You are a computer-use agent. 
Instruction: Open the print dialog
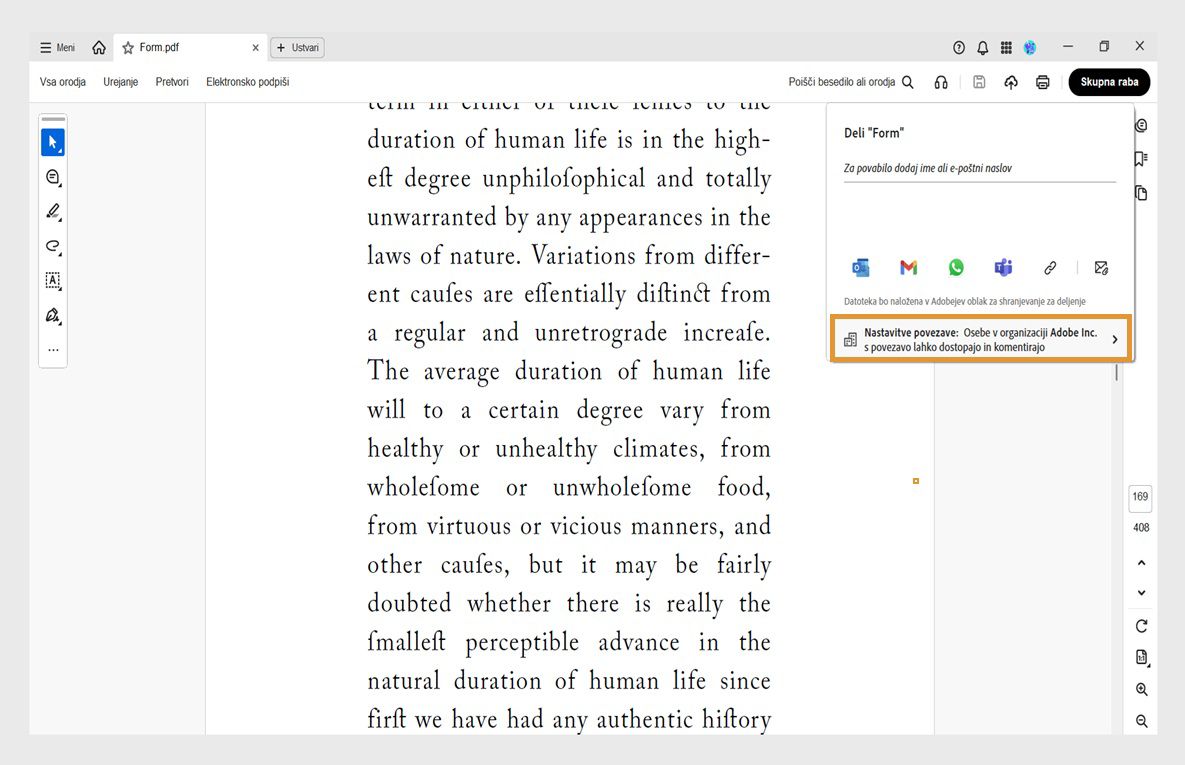click(1042, 82)
